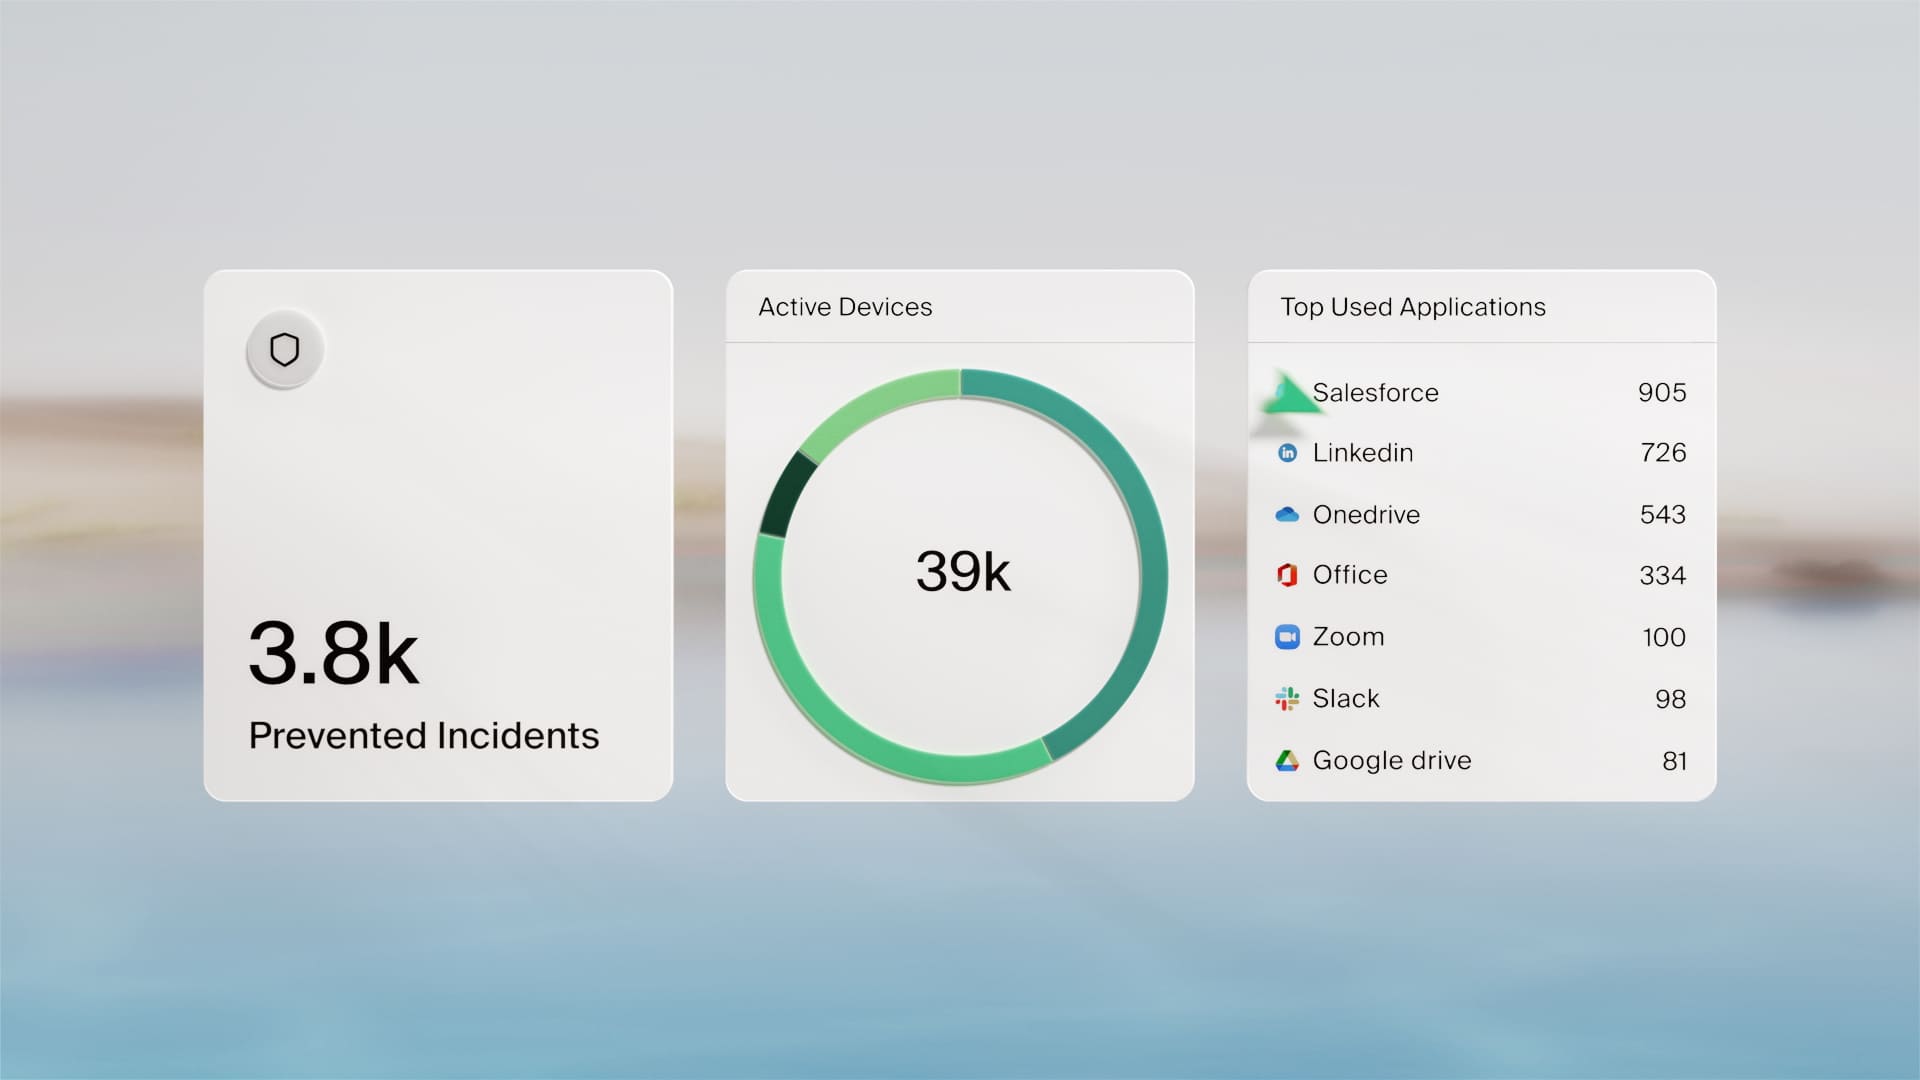This screenshot has width=1920, height=1080.
Task: Click the Linkedin logo icon
Action: pos(1288,453)
